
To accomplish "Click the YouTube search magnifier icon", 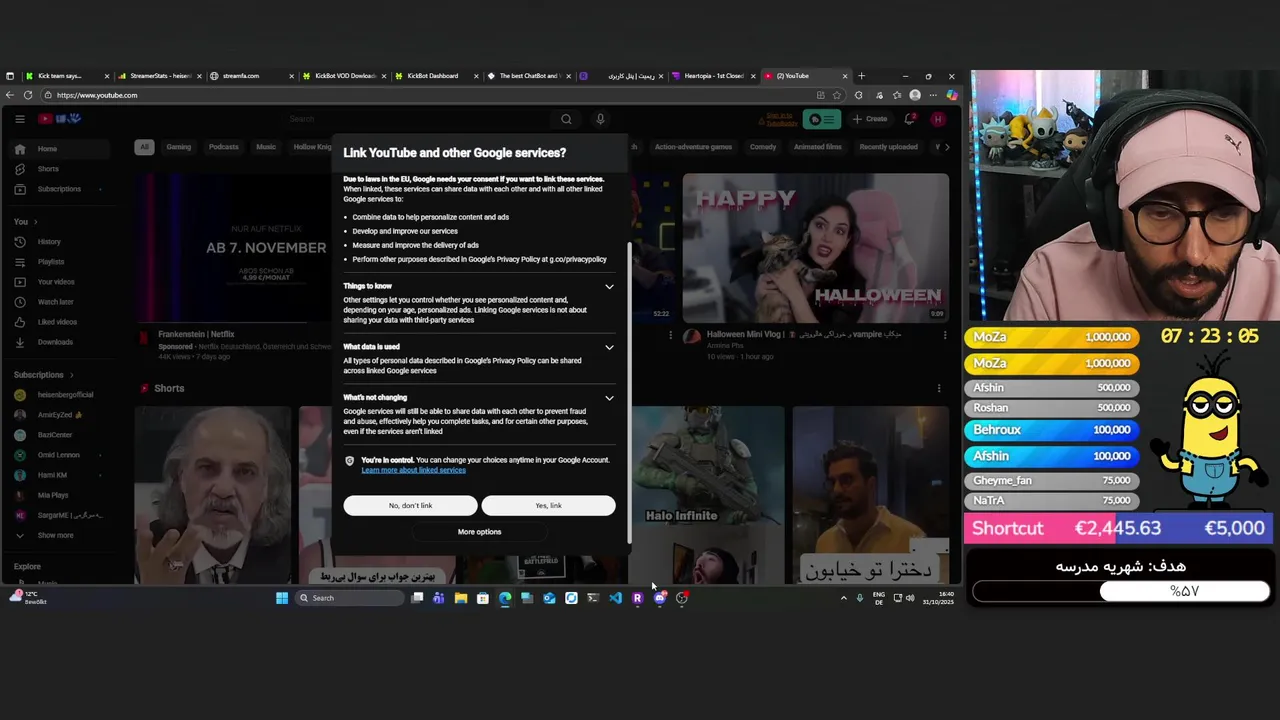I will click(x=566, y=119).
